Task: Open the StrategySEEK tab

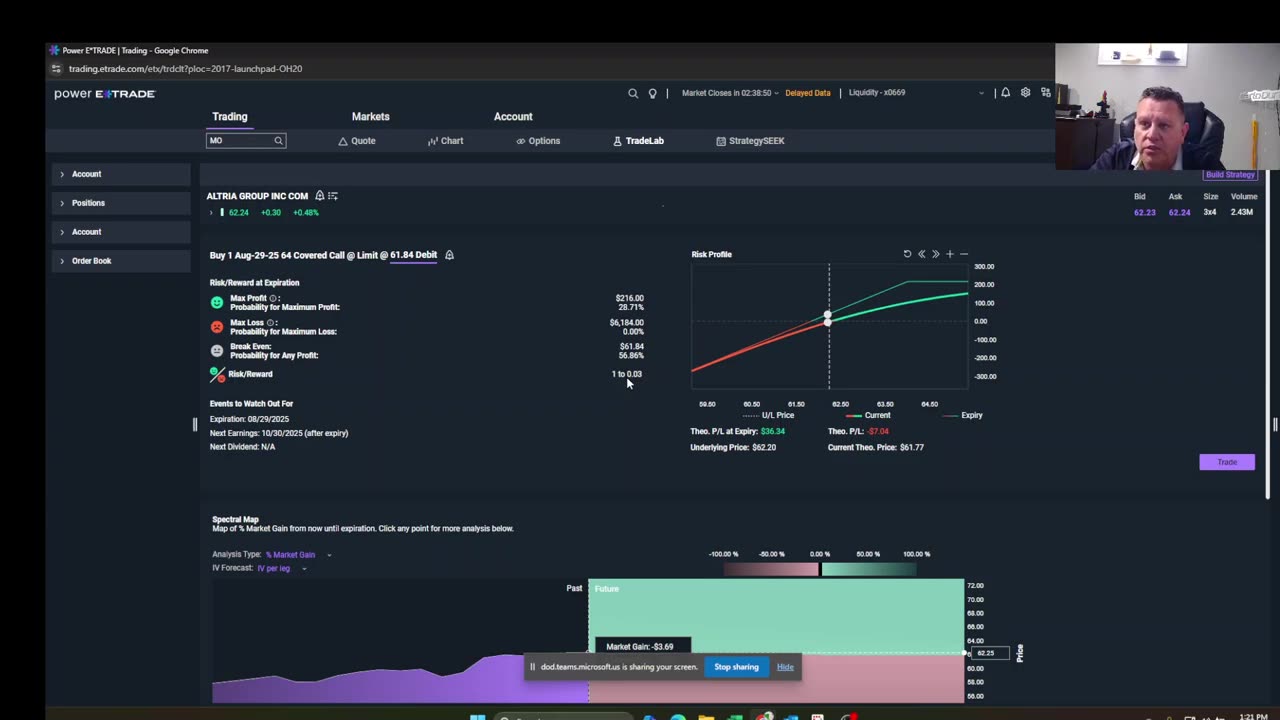Action: (750, 141)
